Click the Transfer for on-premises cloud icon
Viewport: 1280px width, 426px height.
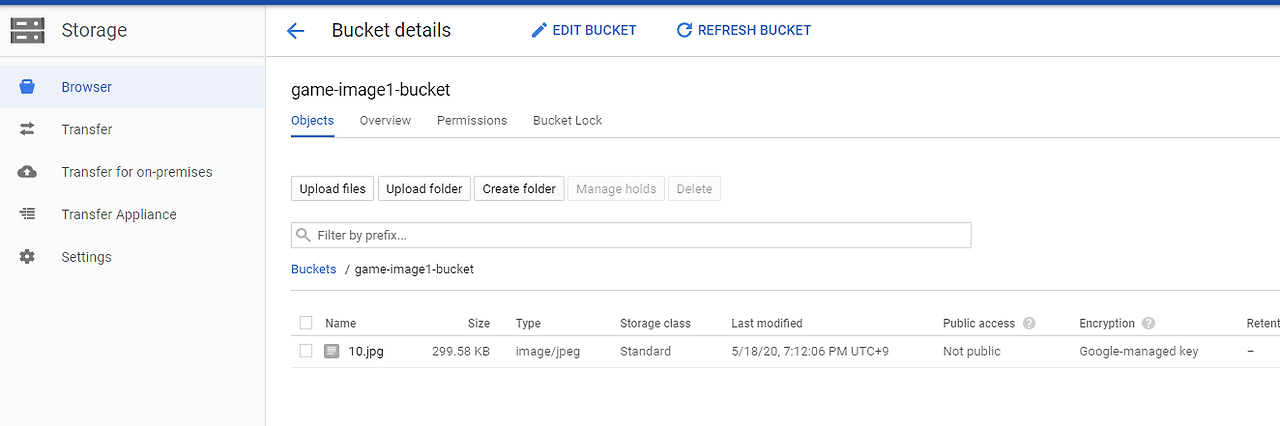coord(27,172)
